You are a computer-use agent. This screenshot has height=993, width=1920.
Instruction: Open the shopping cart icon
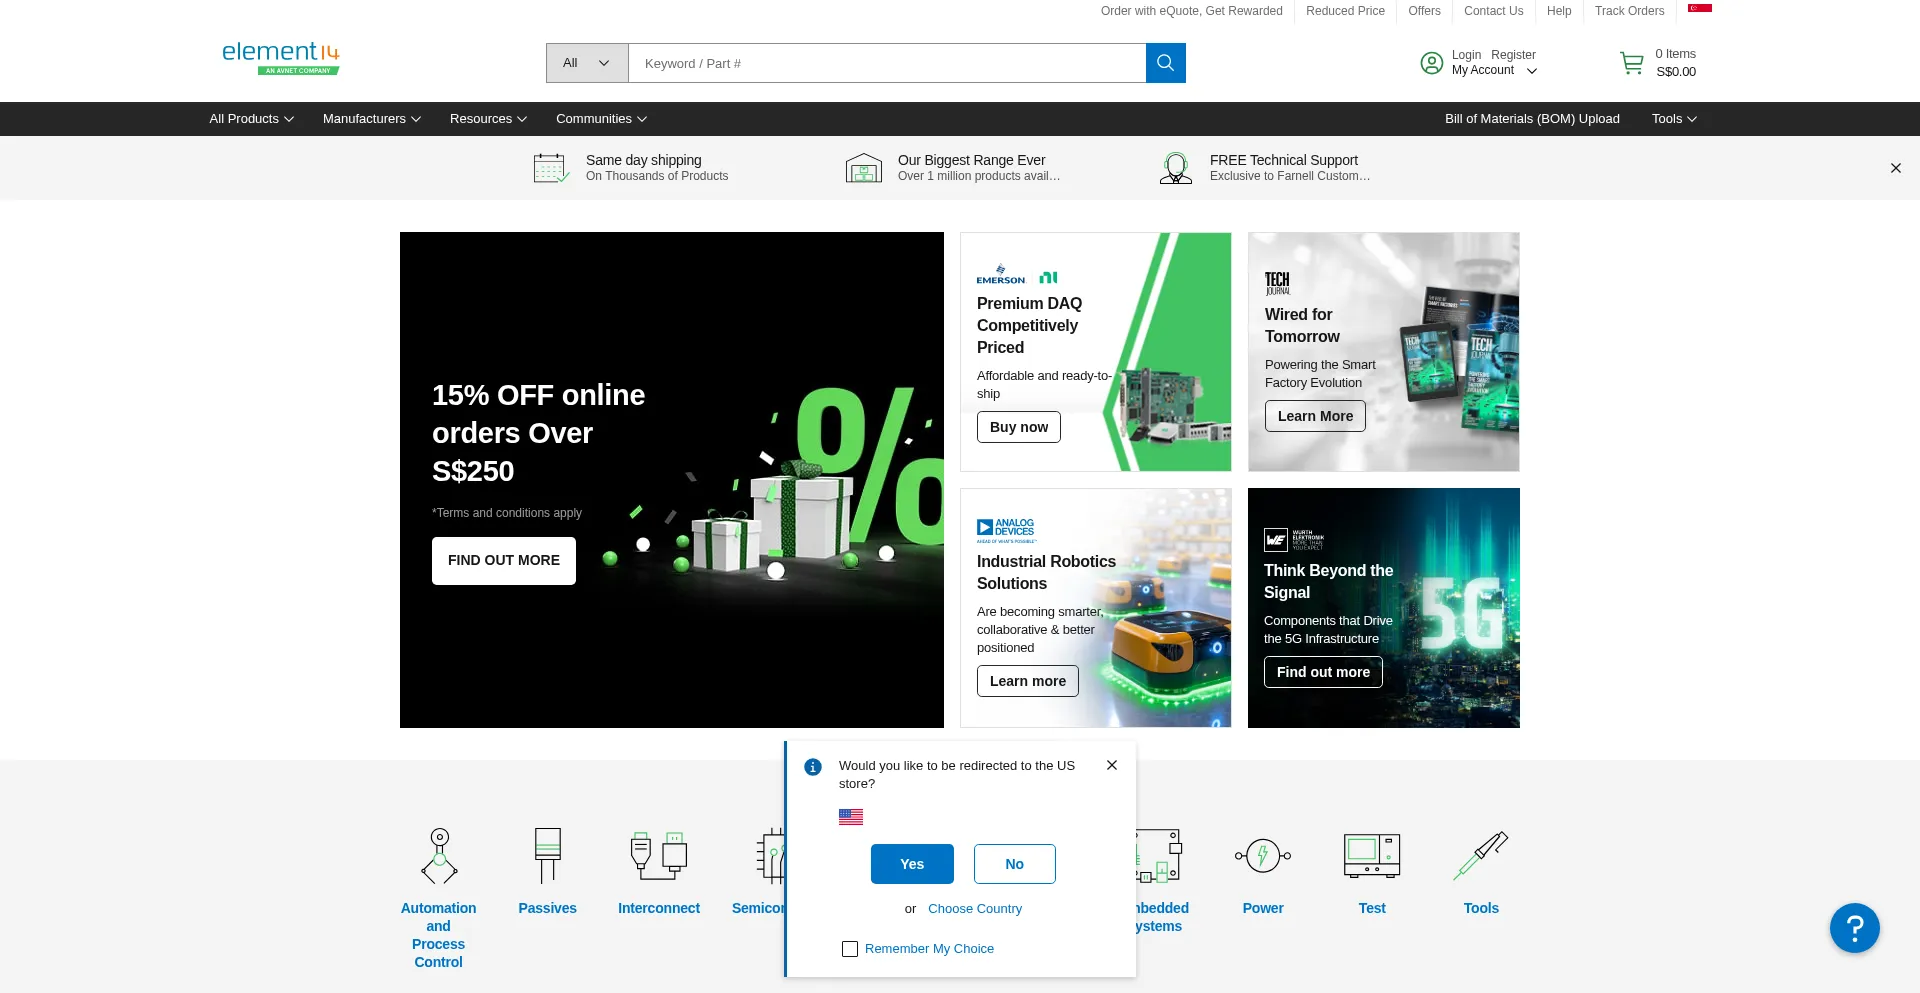pyautogui.click(x=1631, y=63)
